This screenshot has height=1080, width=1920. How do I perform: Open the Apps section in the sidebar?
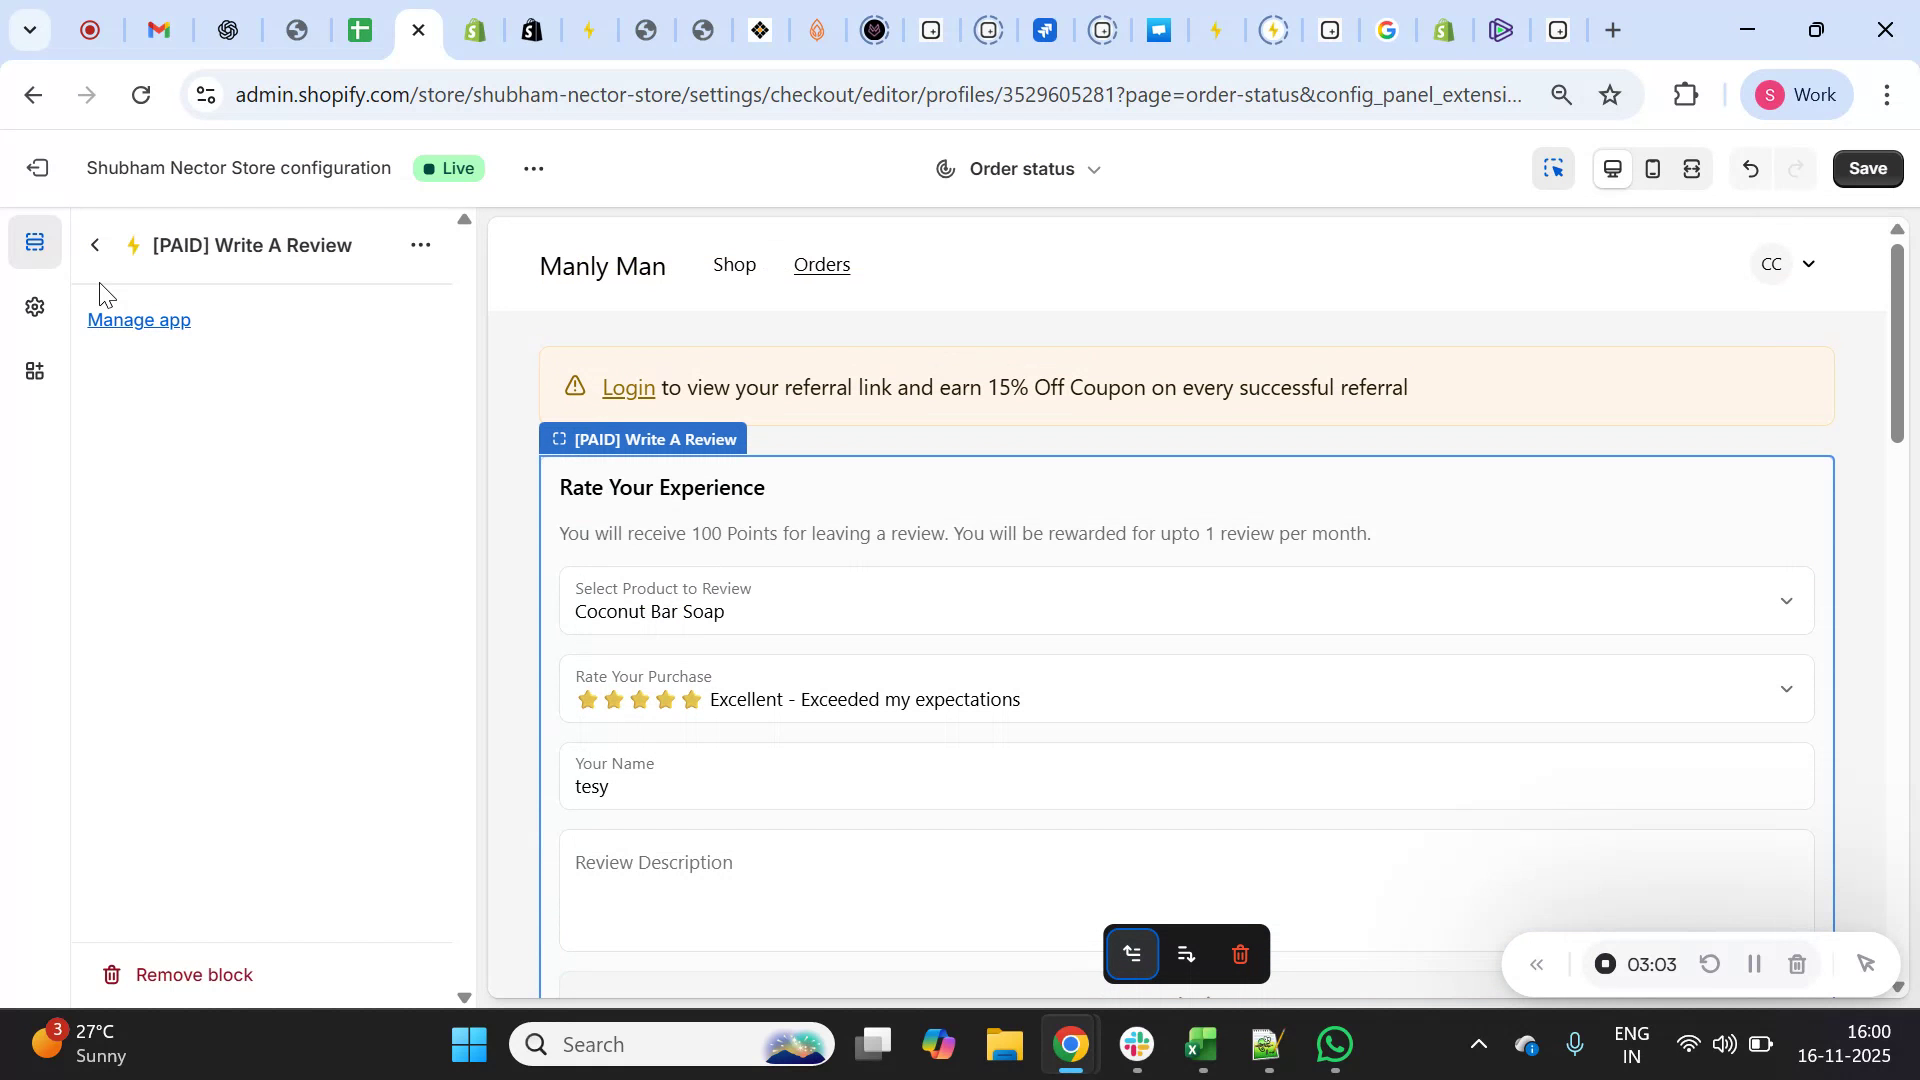pyautogui.click(x=35, y=371)
